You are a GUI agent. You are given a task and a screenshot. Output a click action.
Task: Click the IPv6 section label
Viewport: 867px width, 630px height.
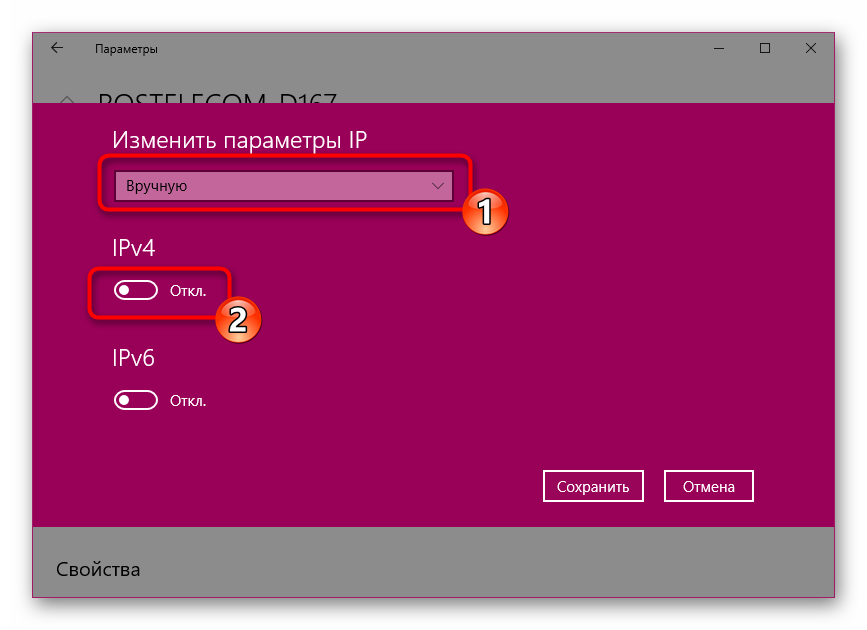click(133, 358)
